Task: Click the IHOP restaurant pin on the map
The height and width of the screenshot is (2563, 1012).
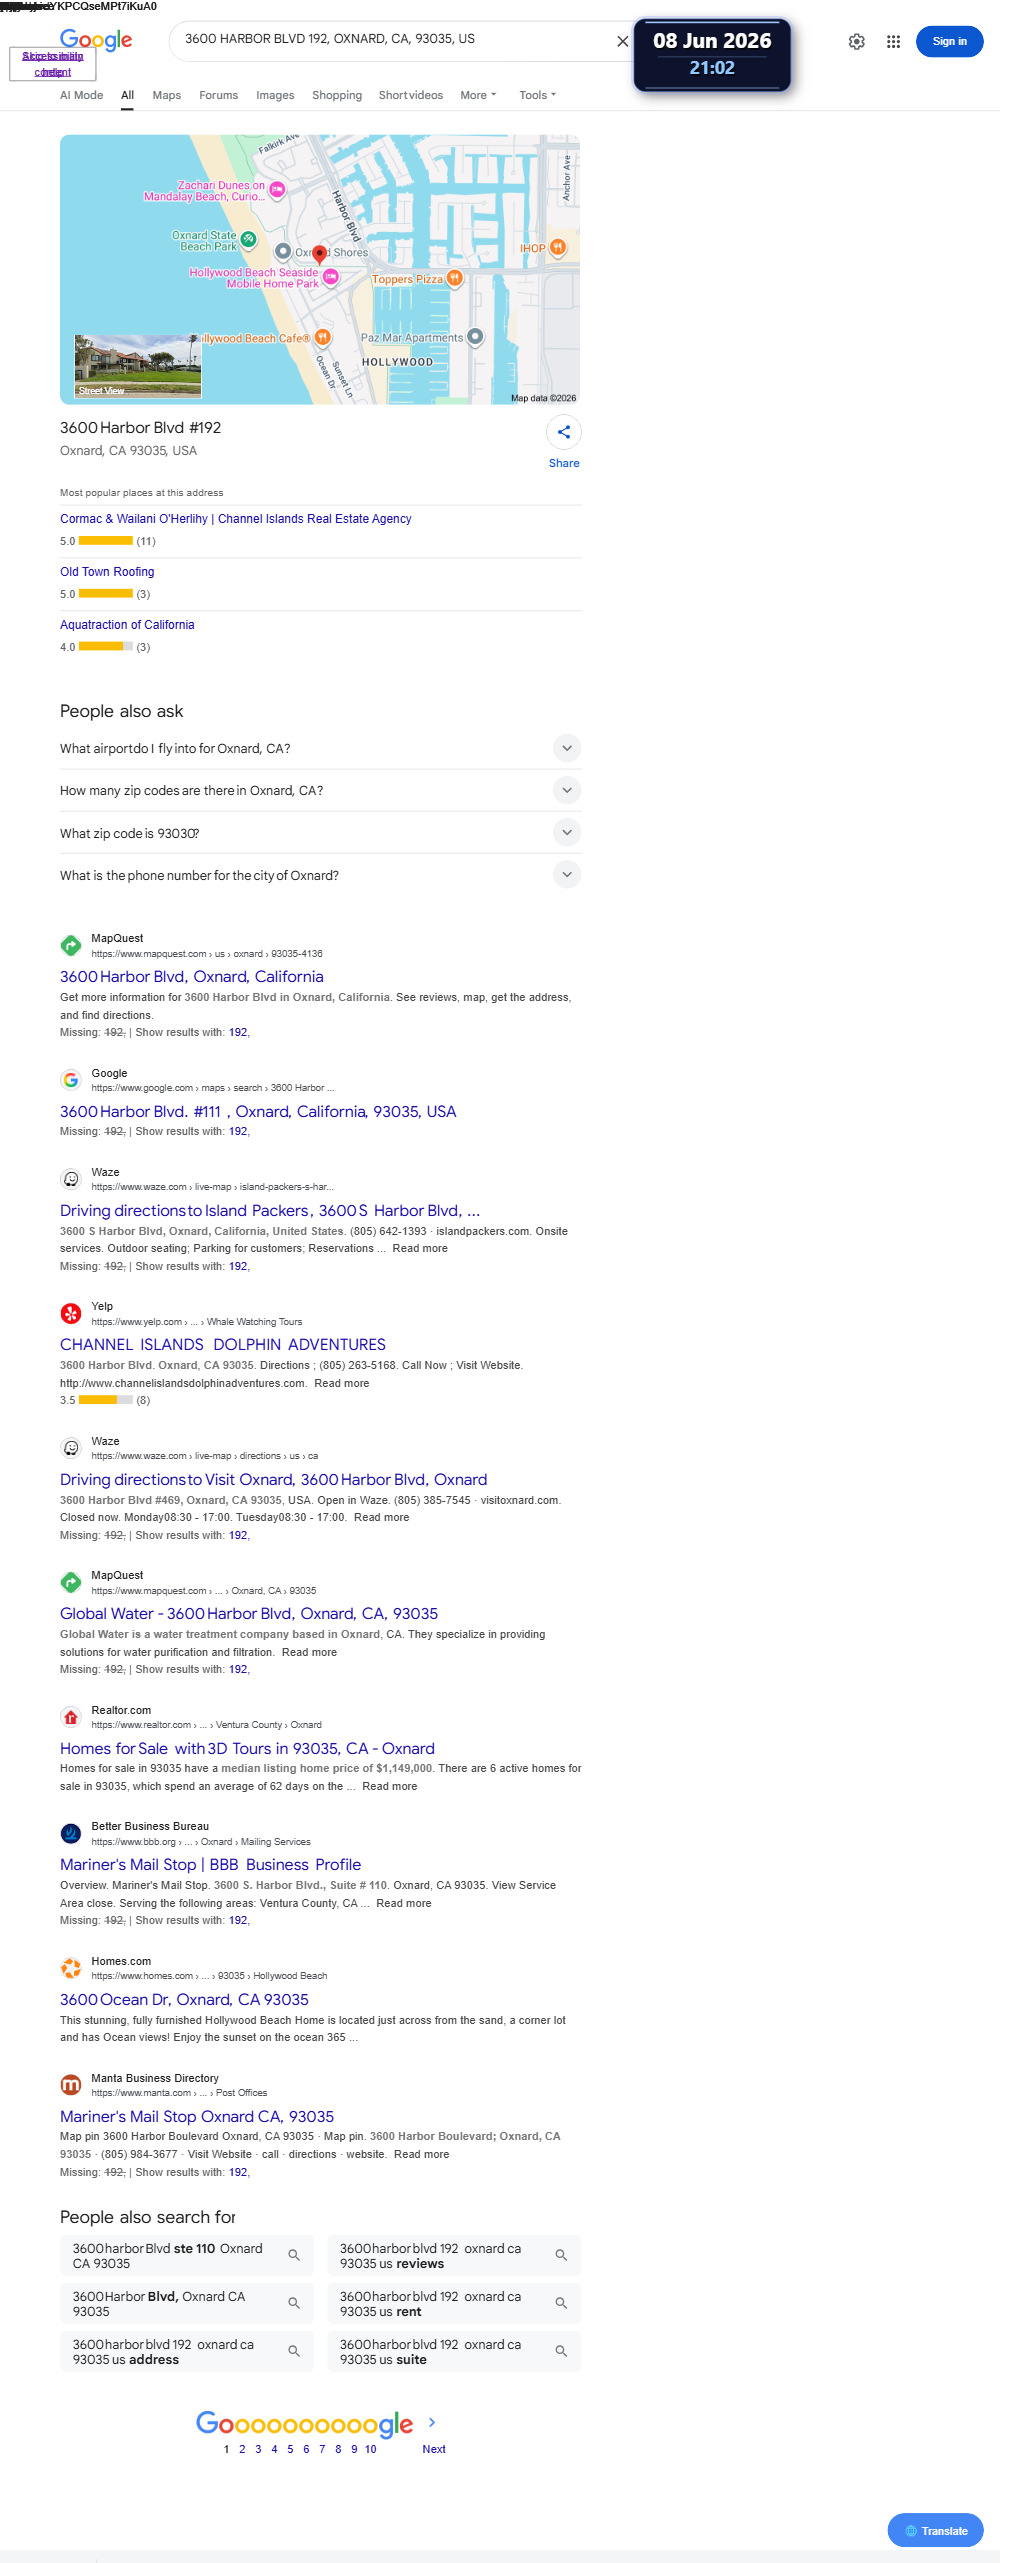Action: pos(559,247)
